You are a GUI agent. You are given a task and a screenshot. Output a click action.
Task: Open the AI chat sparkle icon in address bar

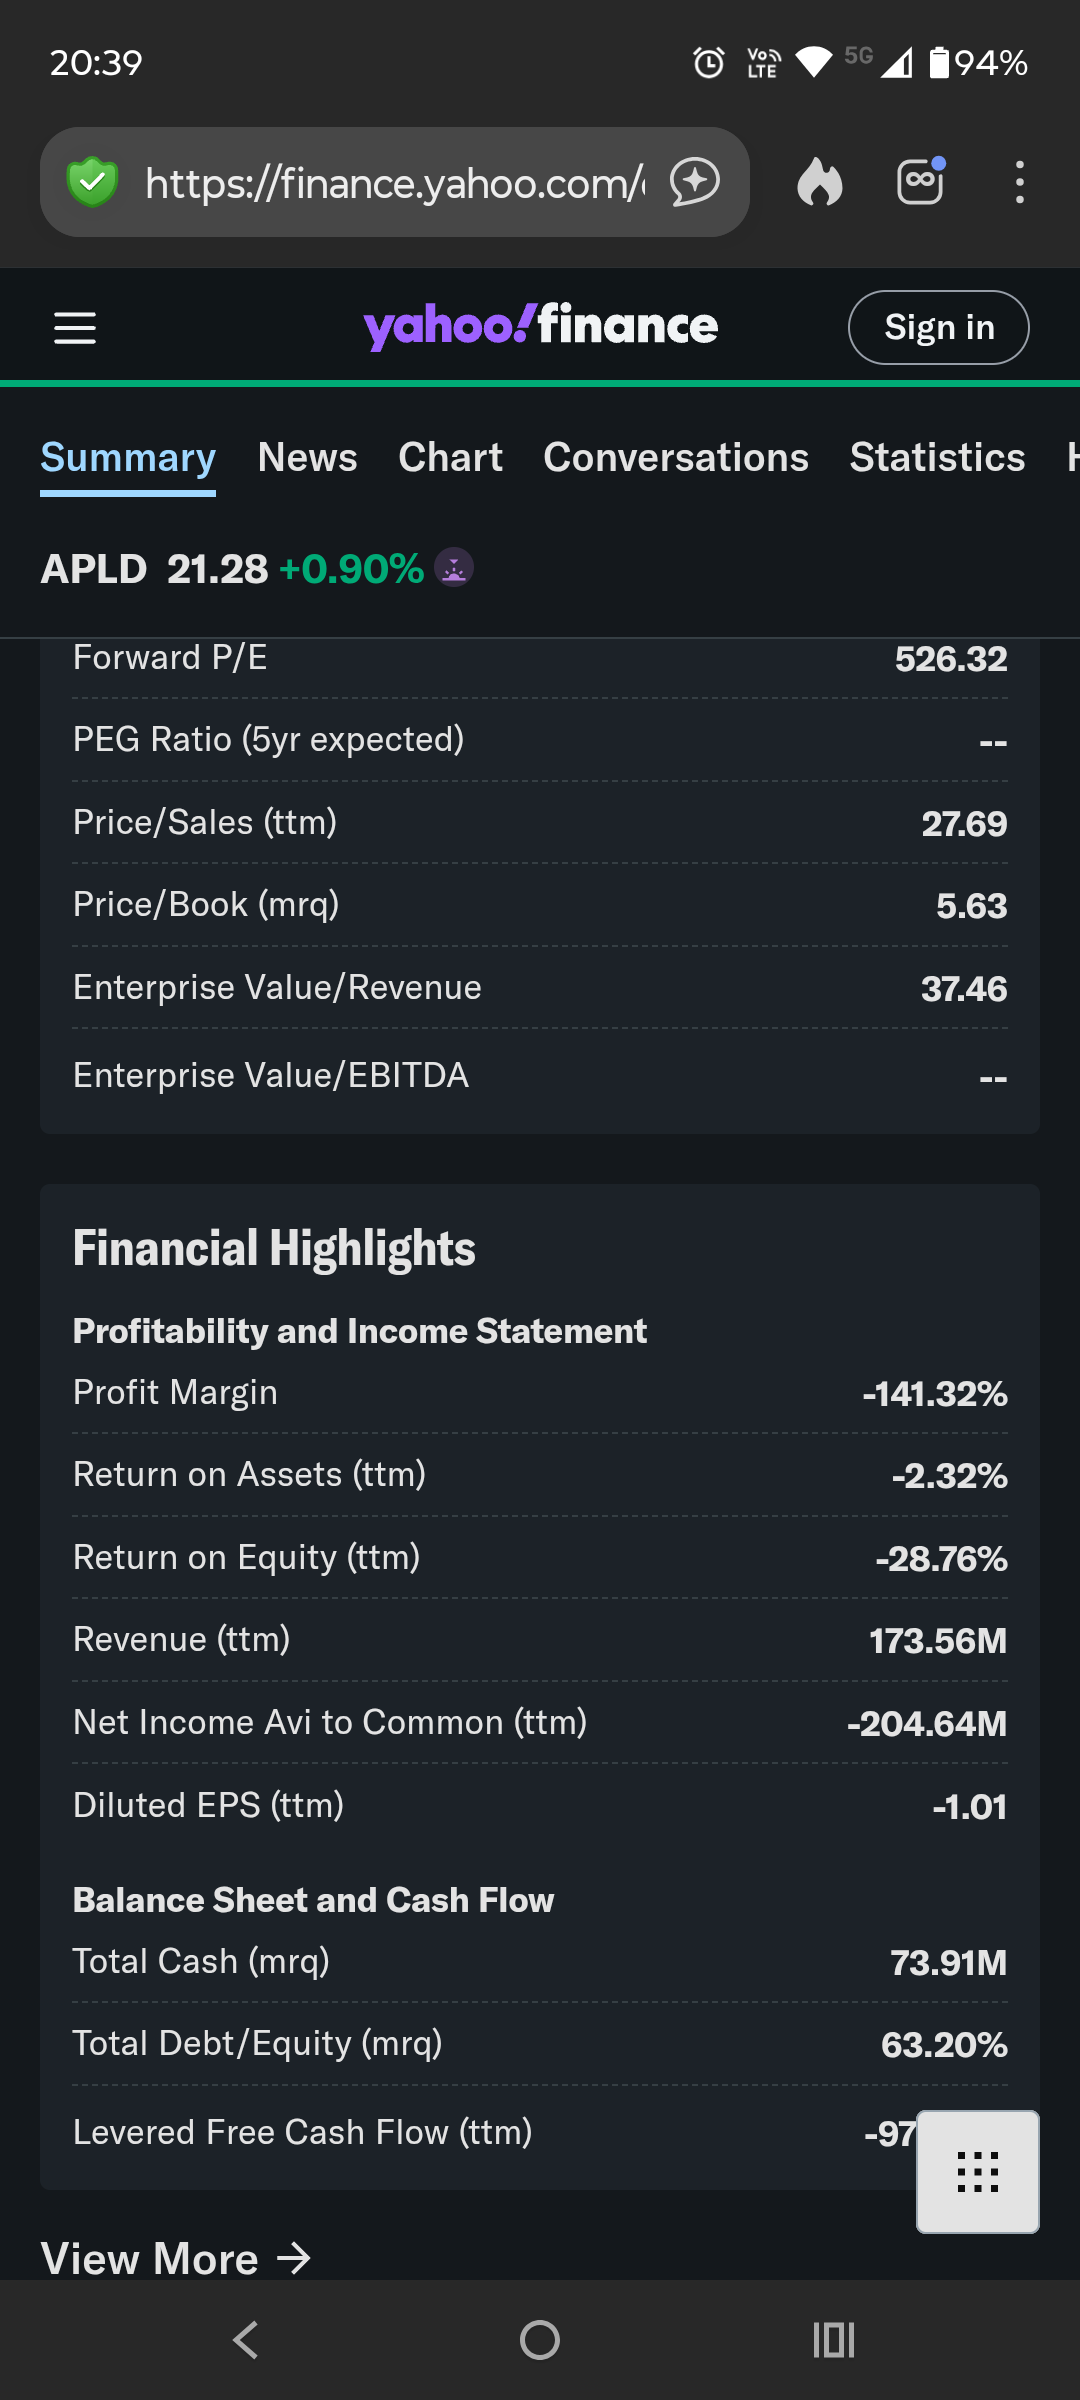click(695, 182)
